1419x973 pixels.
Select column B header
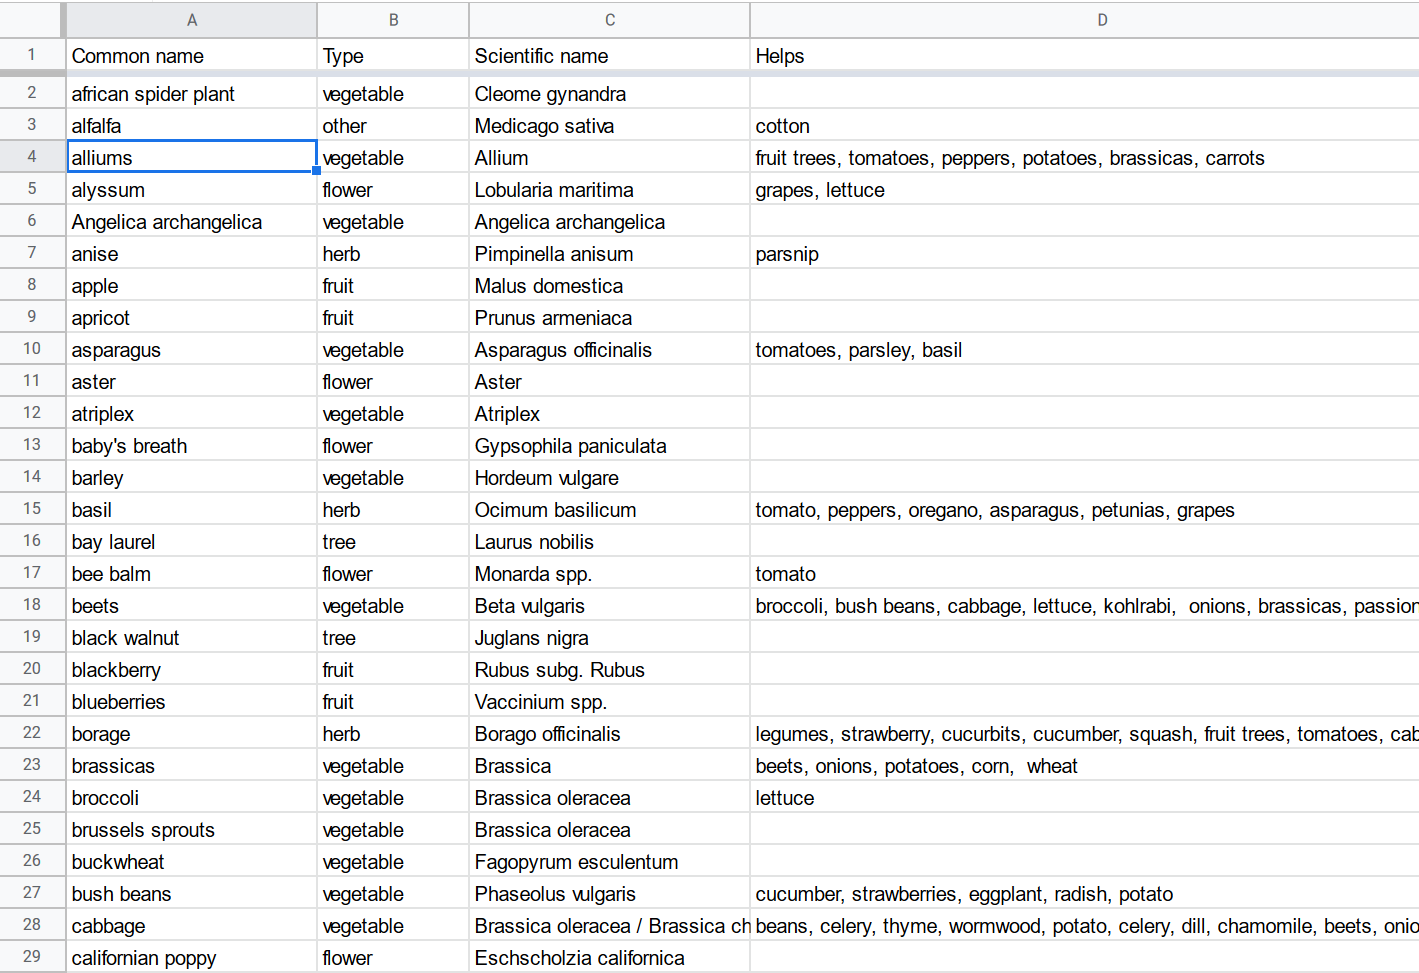(393, 20)
